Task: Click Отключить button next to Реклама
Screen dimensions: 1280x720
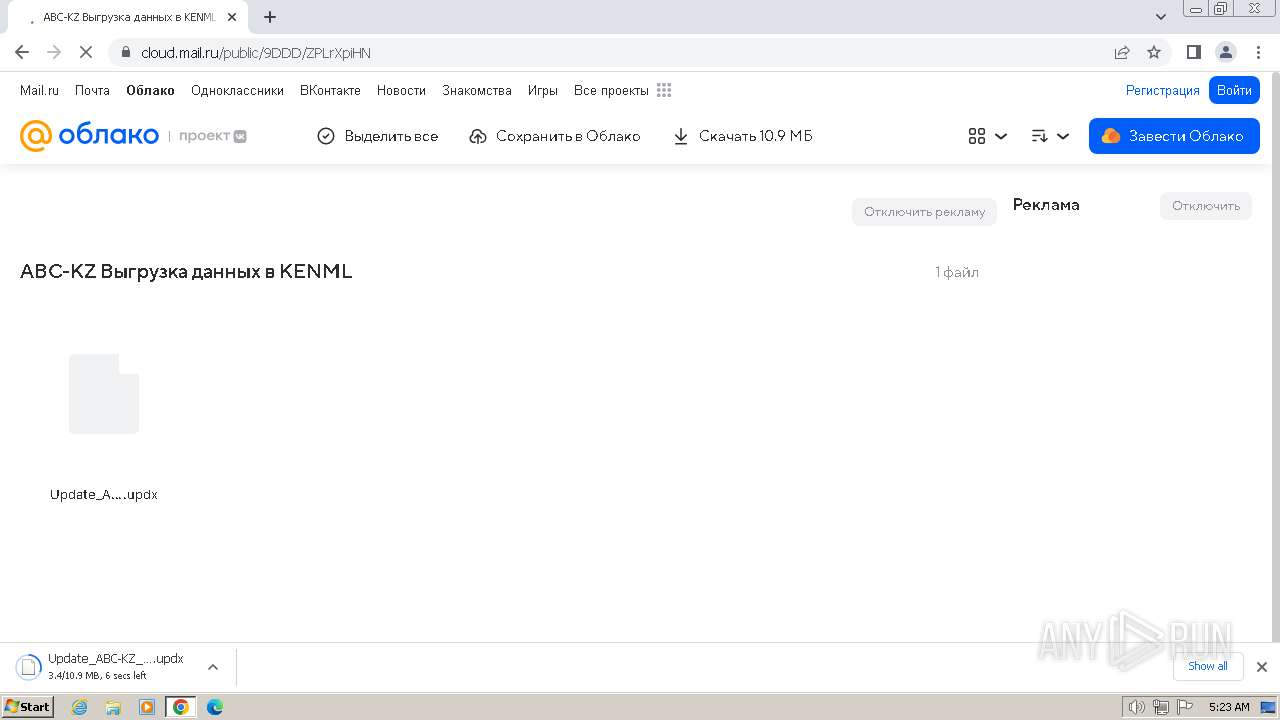Action: click(x=1205, y=206)
